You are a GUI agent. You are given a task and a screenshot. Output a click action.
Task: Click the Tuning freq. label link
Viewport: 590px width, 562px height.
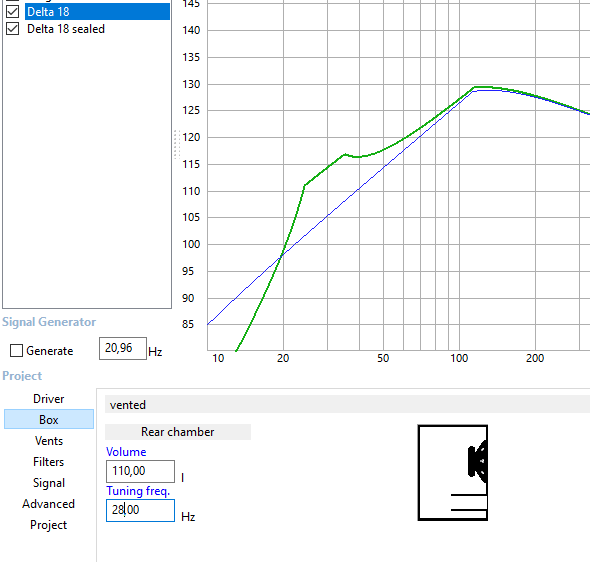[138, 491]
